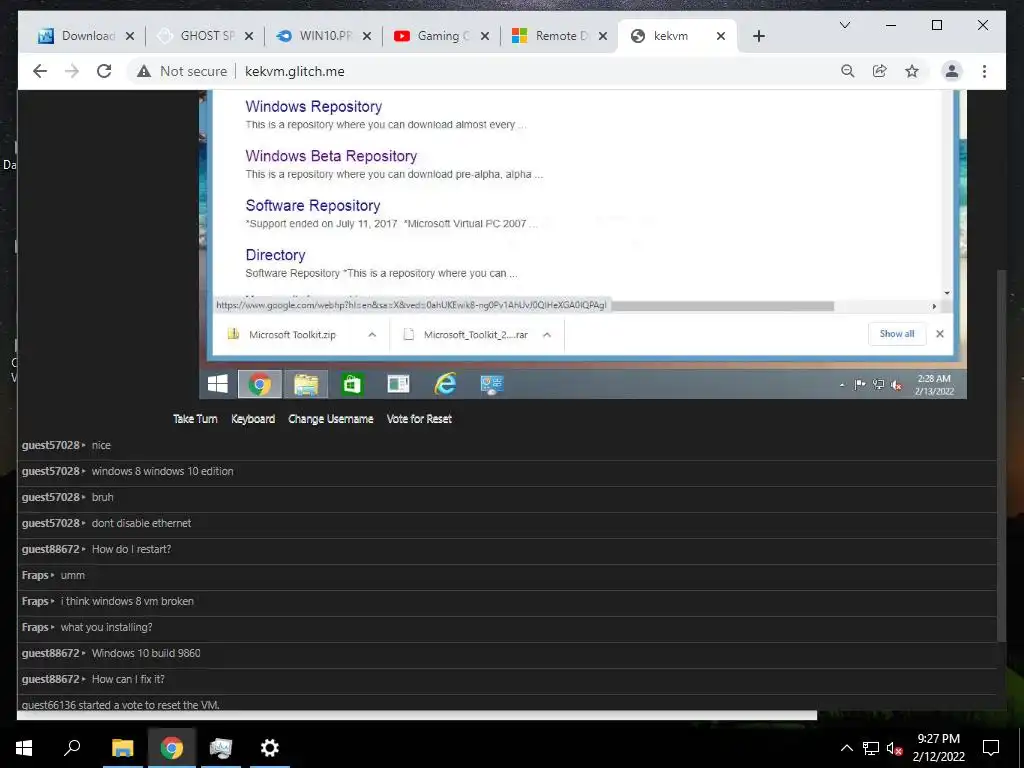
Task: Open a new tab with plus button
Action: pos(758,36)
